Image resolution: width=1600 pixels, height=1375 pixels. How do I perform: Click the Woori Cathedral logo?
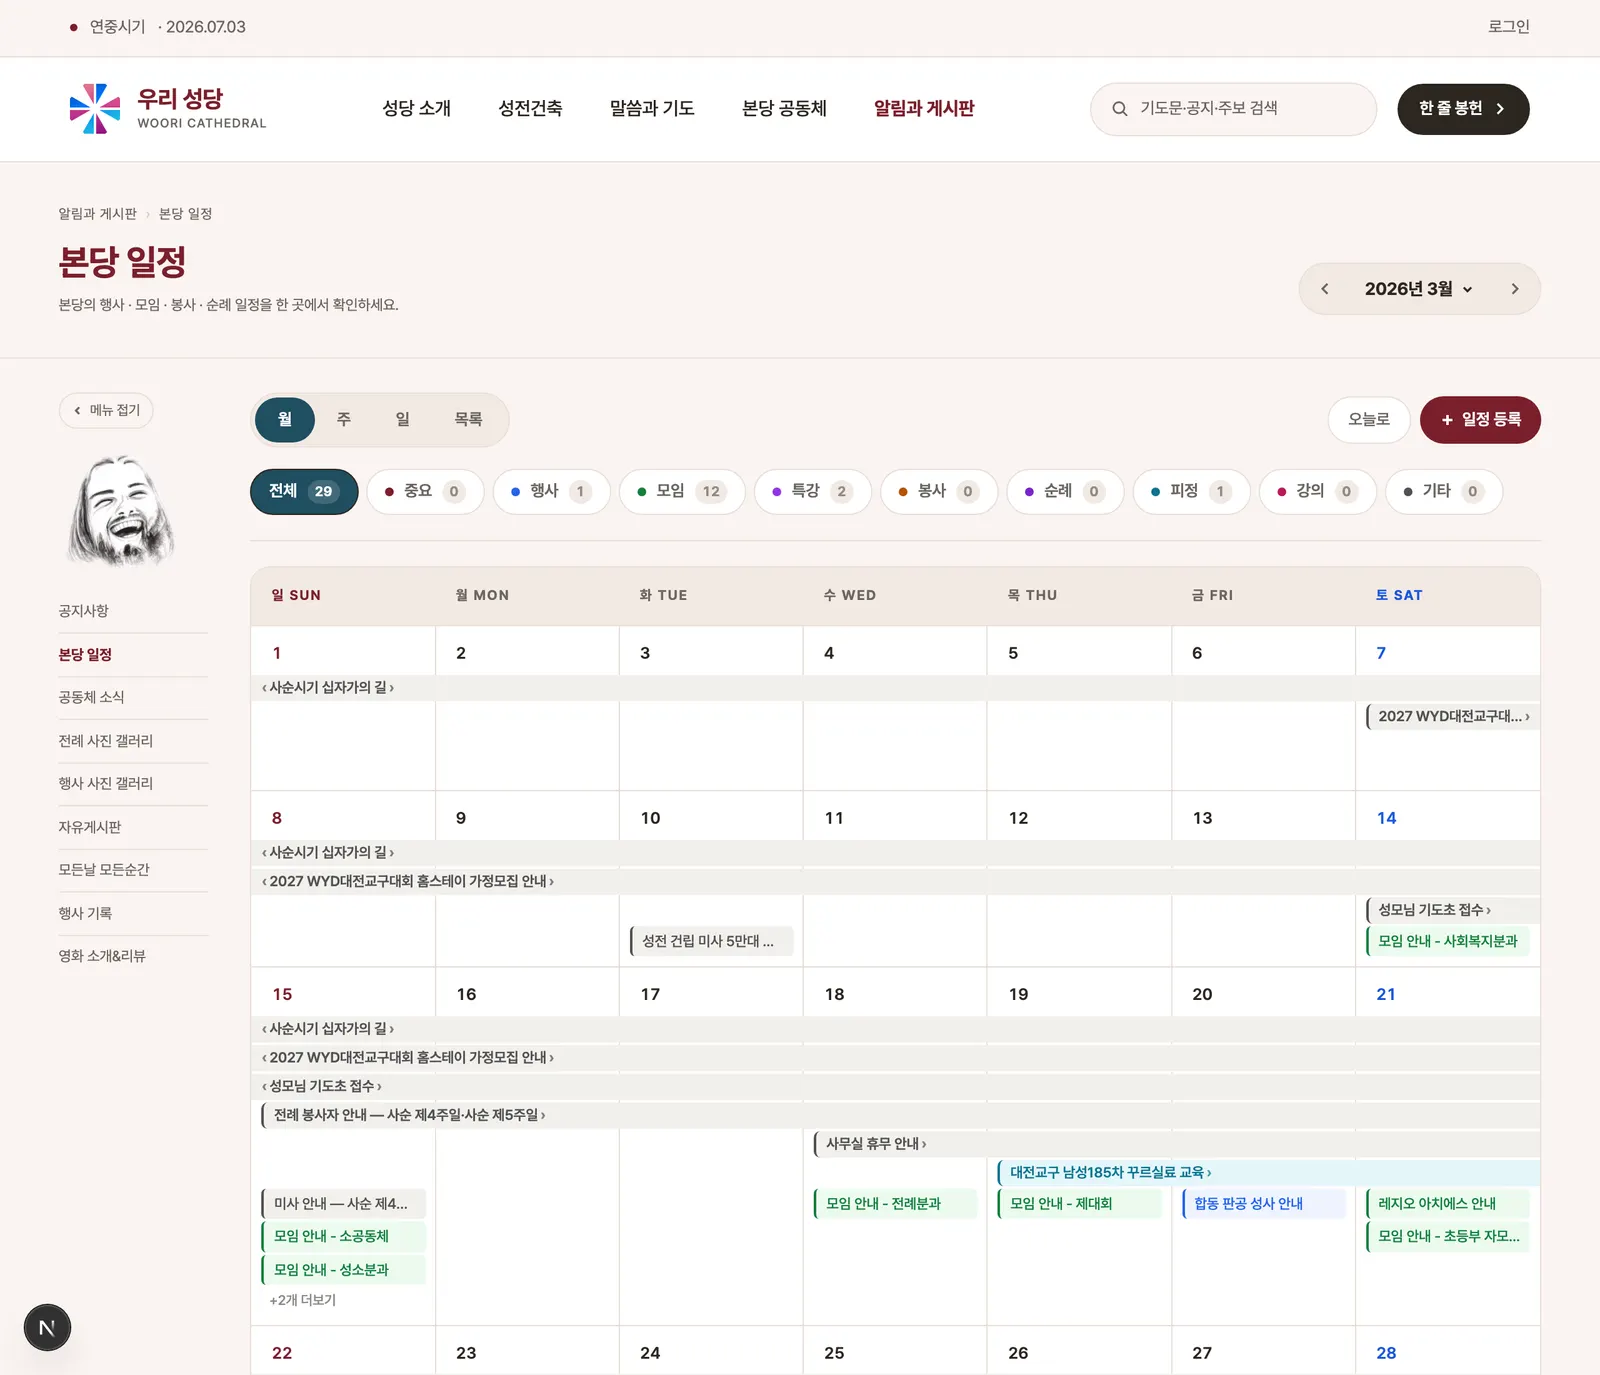click(167, 109)
